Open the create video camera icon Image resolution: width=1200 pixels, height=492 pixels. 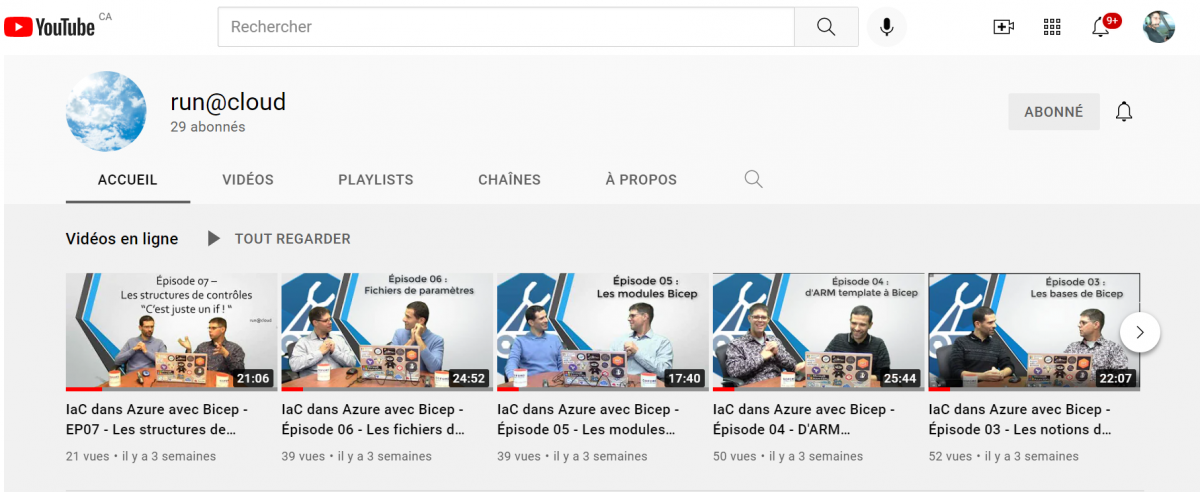[1003, 27]
